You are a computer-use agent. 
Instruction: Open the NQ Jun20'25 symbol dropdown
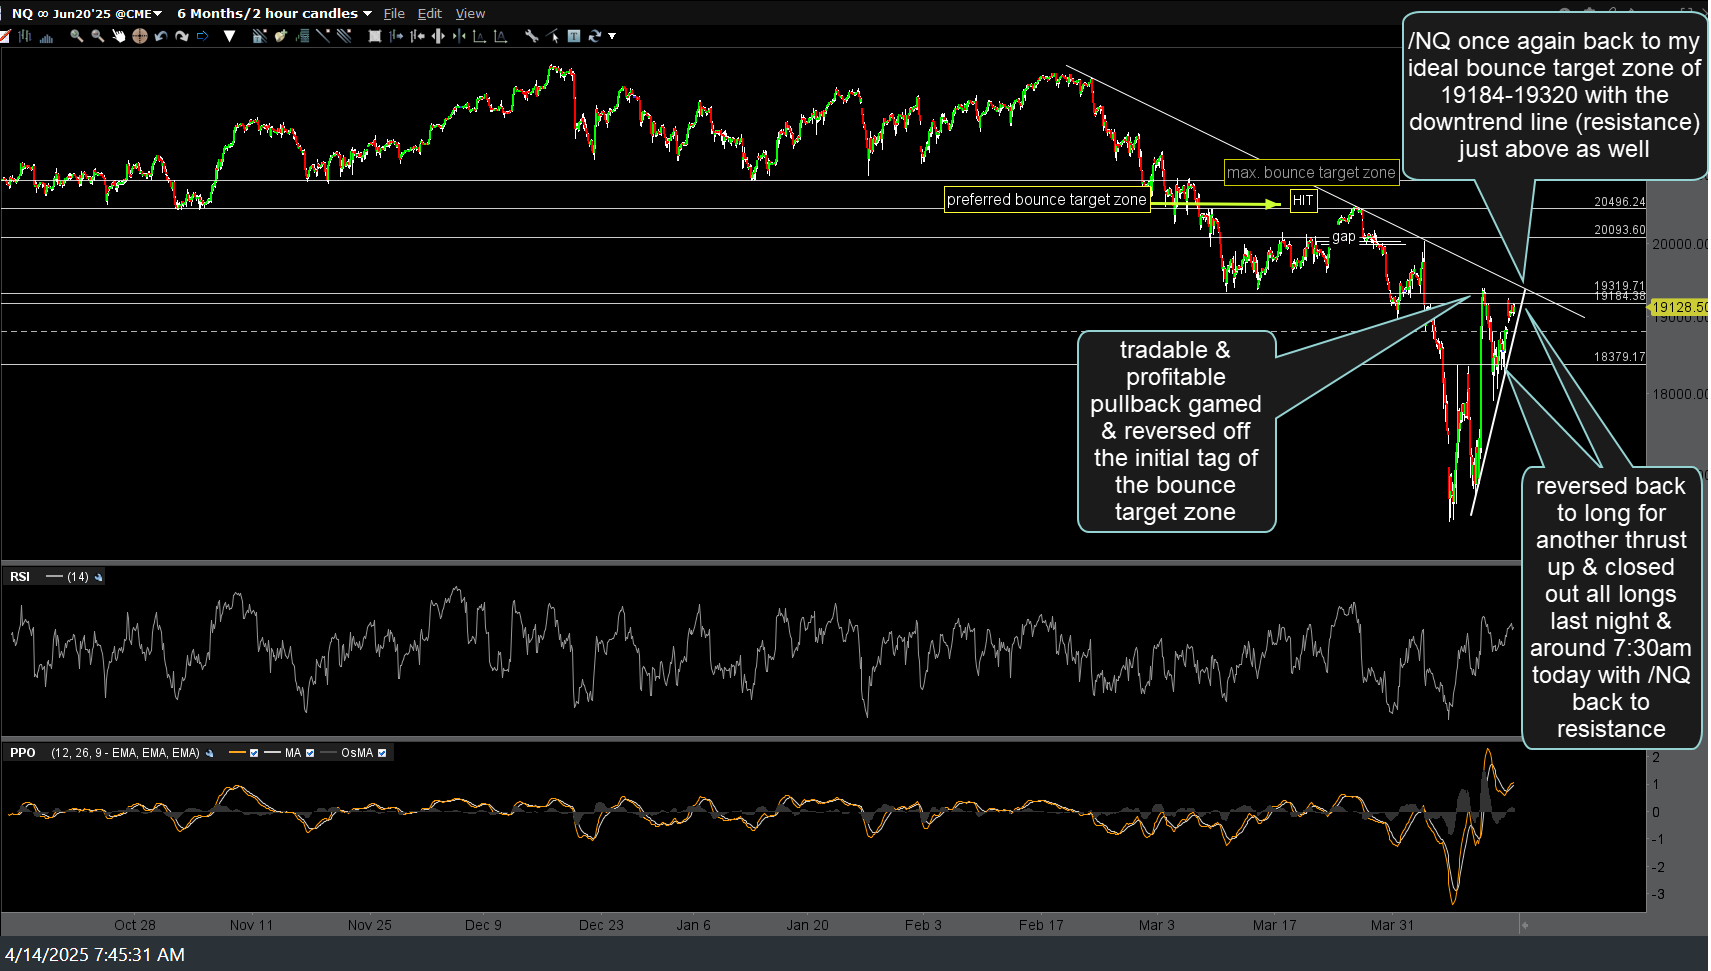coord(157,13)
